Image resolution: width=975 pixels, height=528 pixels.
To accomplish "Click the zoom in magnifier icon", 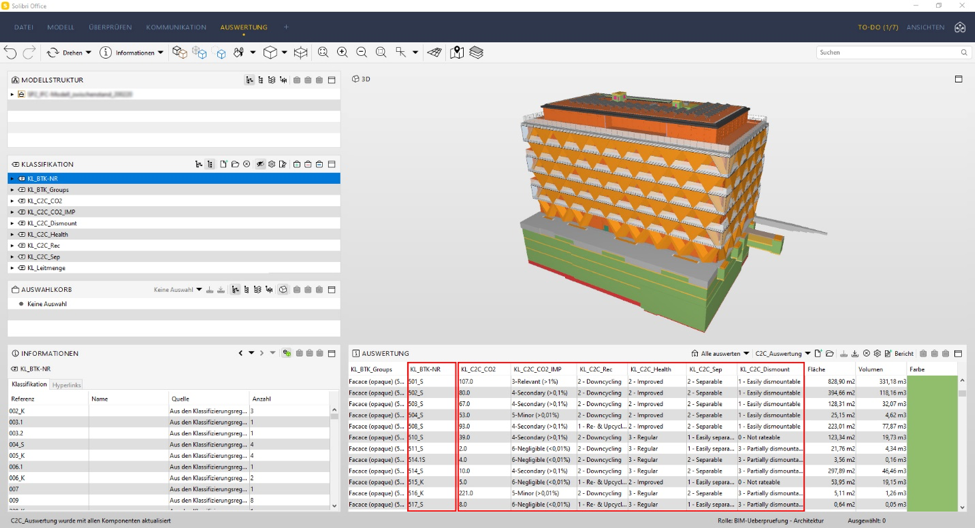I will click(342, 52).
